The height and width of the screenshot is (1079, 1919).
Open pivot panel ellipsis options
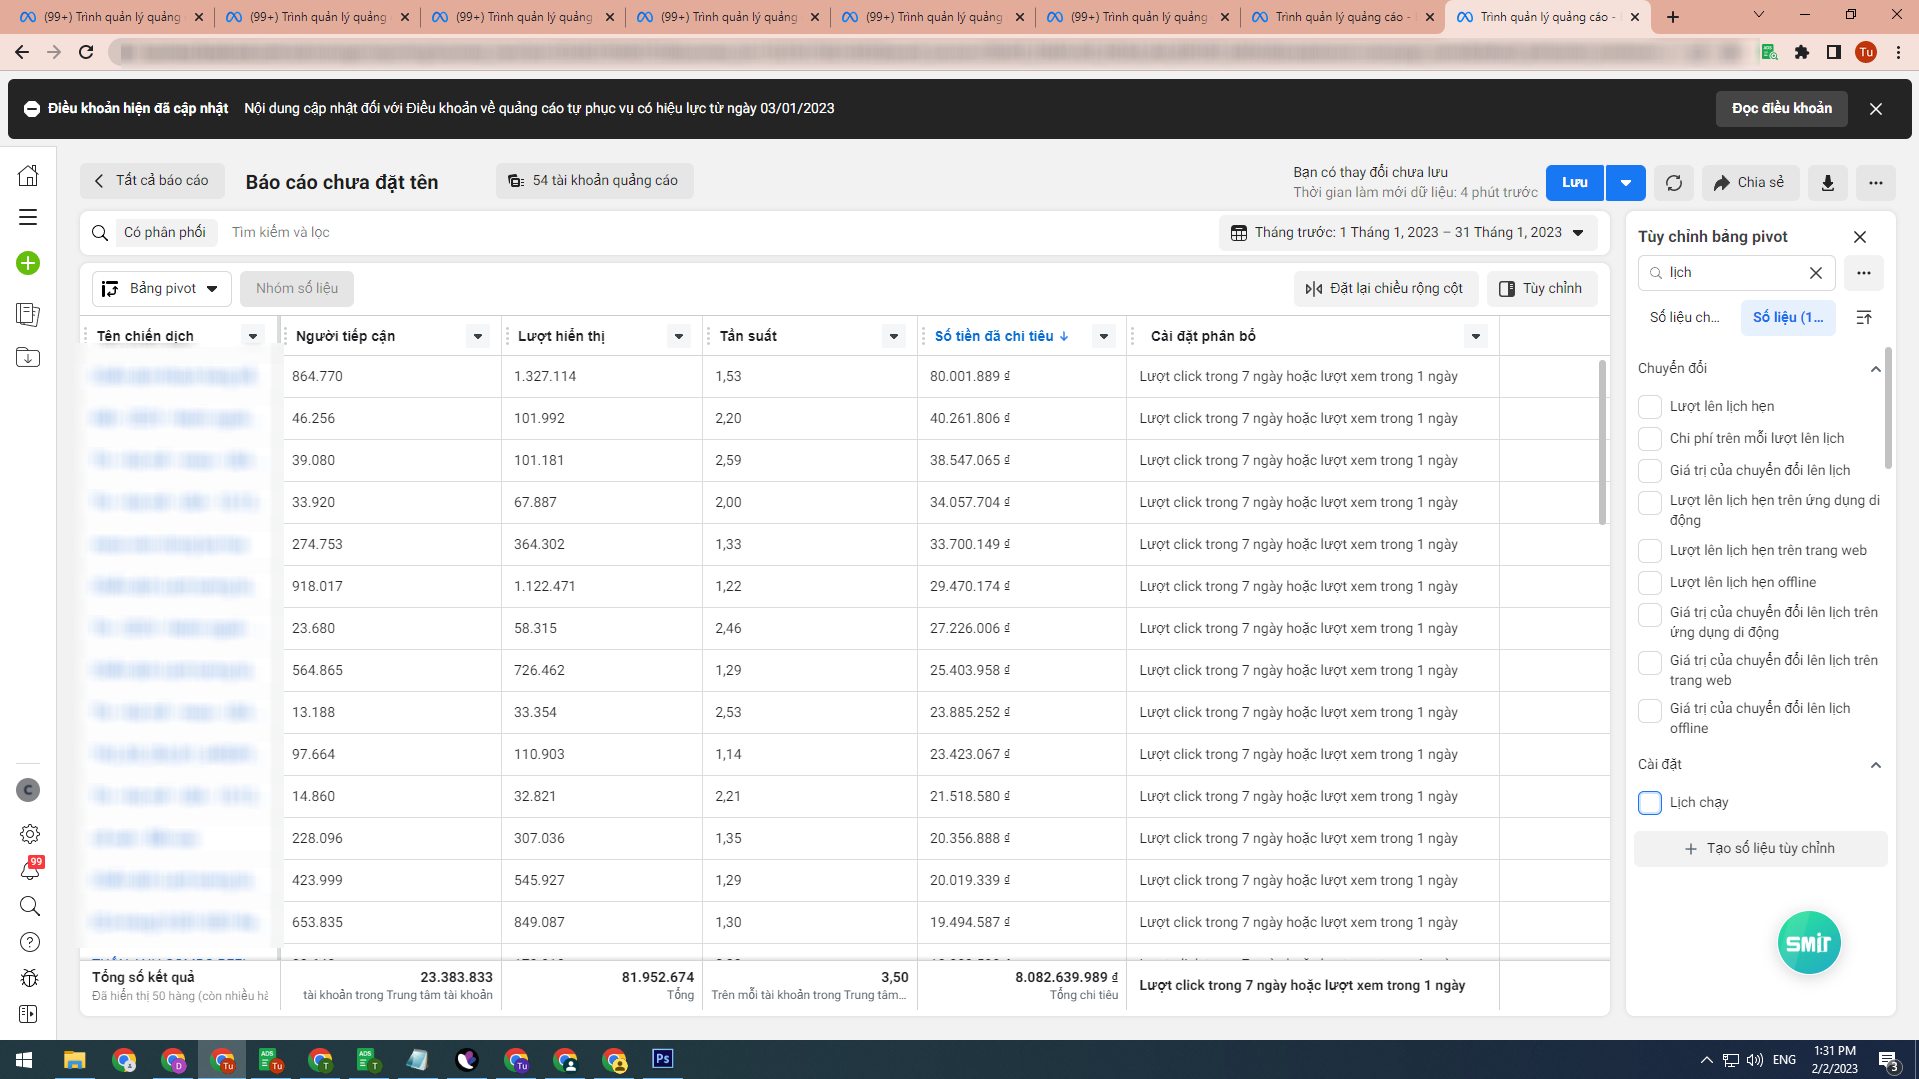1864,273
